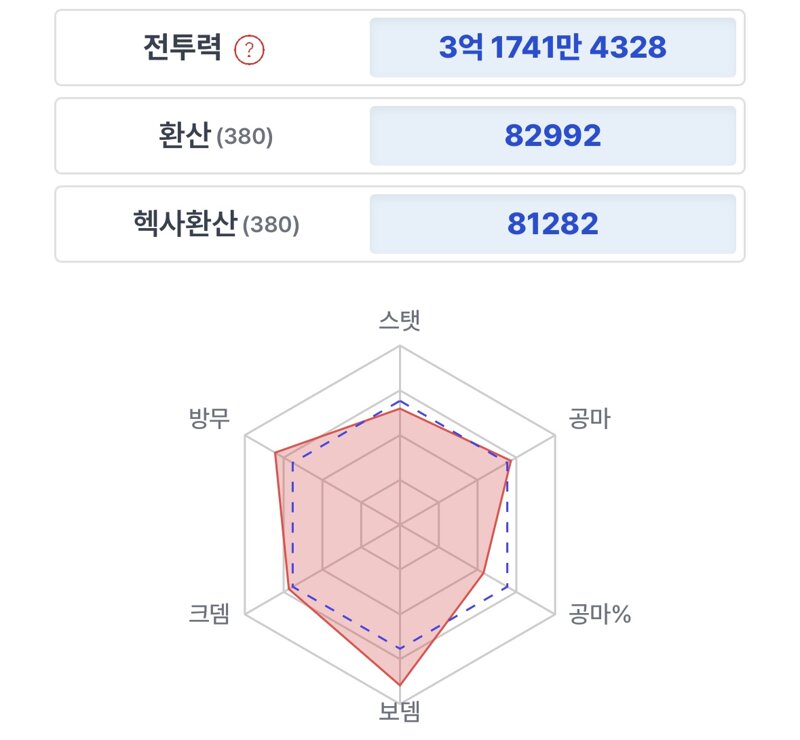Click the red polygon's 공마 vertex

tap(511, 461)
